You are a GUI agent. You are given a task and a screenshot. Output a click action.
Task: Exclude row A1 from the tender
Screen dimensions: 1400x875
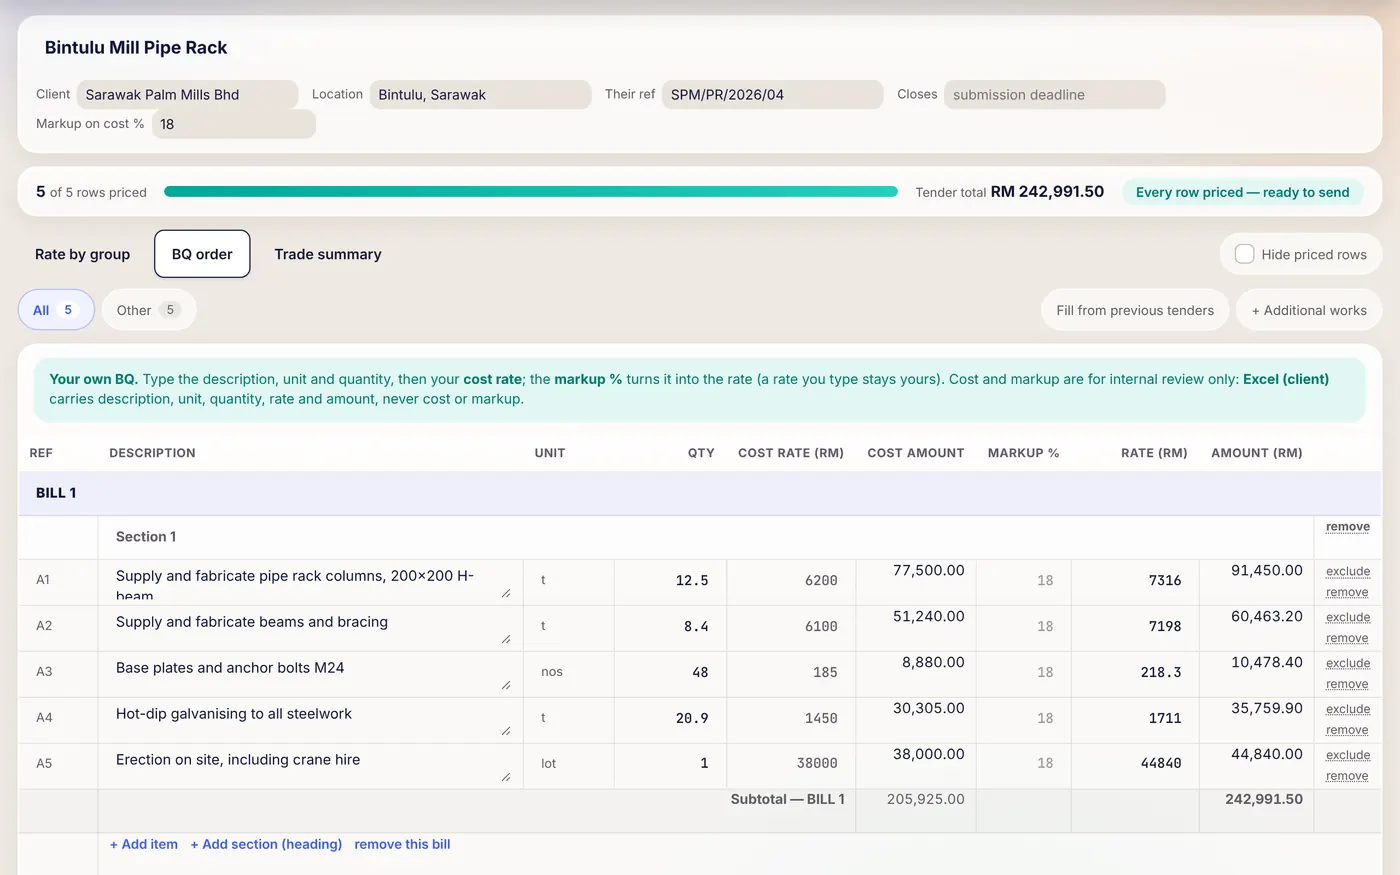(1348, 571)
